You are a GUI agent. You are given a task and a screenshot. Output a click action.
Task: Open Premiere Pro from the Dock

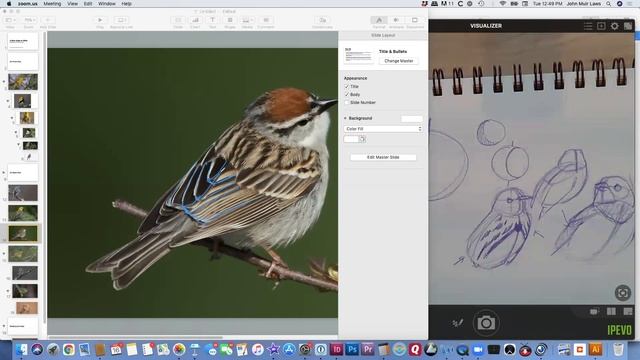[368, 350]
